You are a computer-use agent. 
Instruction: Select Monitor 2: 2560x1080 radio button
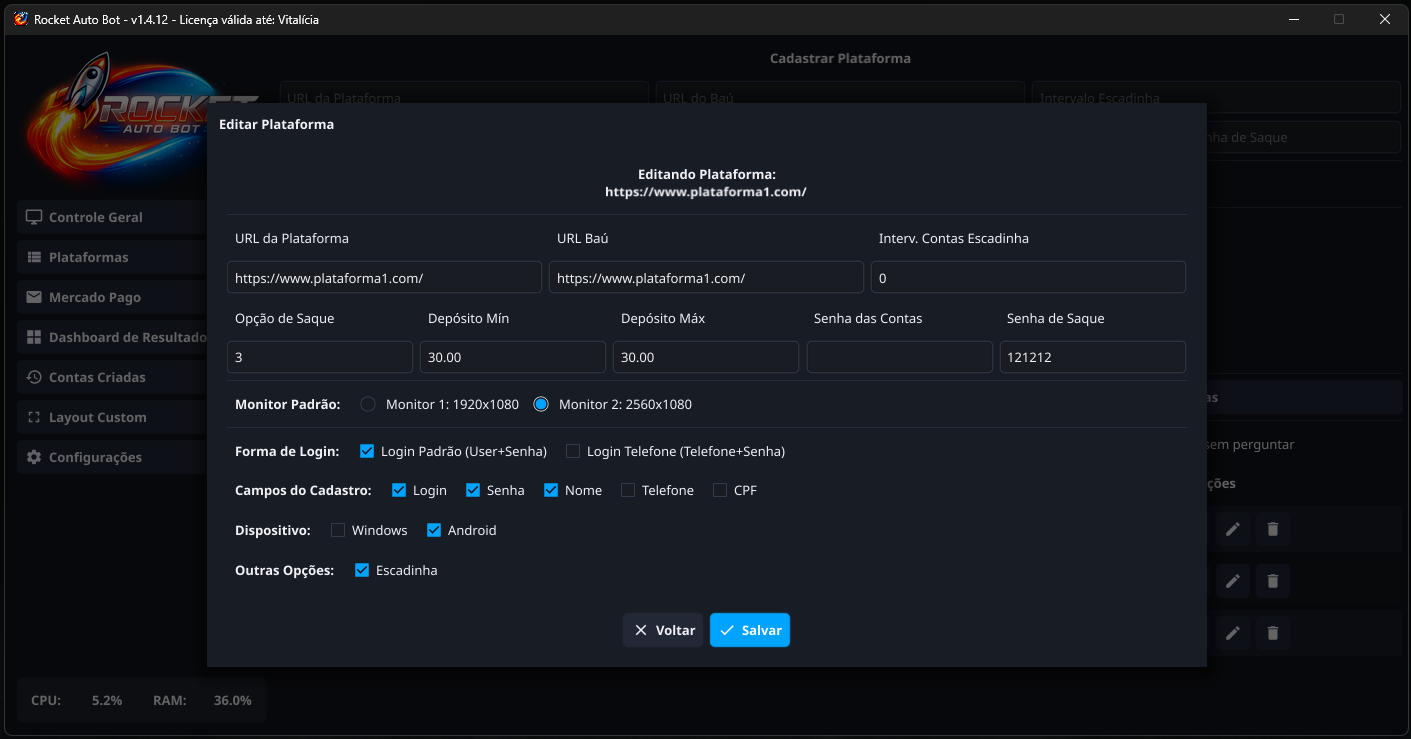pyautogui.click(x=541, y=405)
